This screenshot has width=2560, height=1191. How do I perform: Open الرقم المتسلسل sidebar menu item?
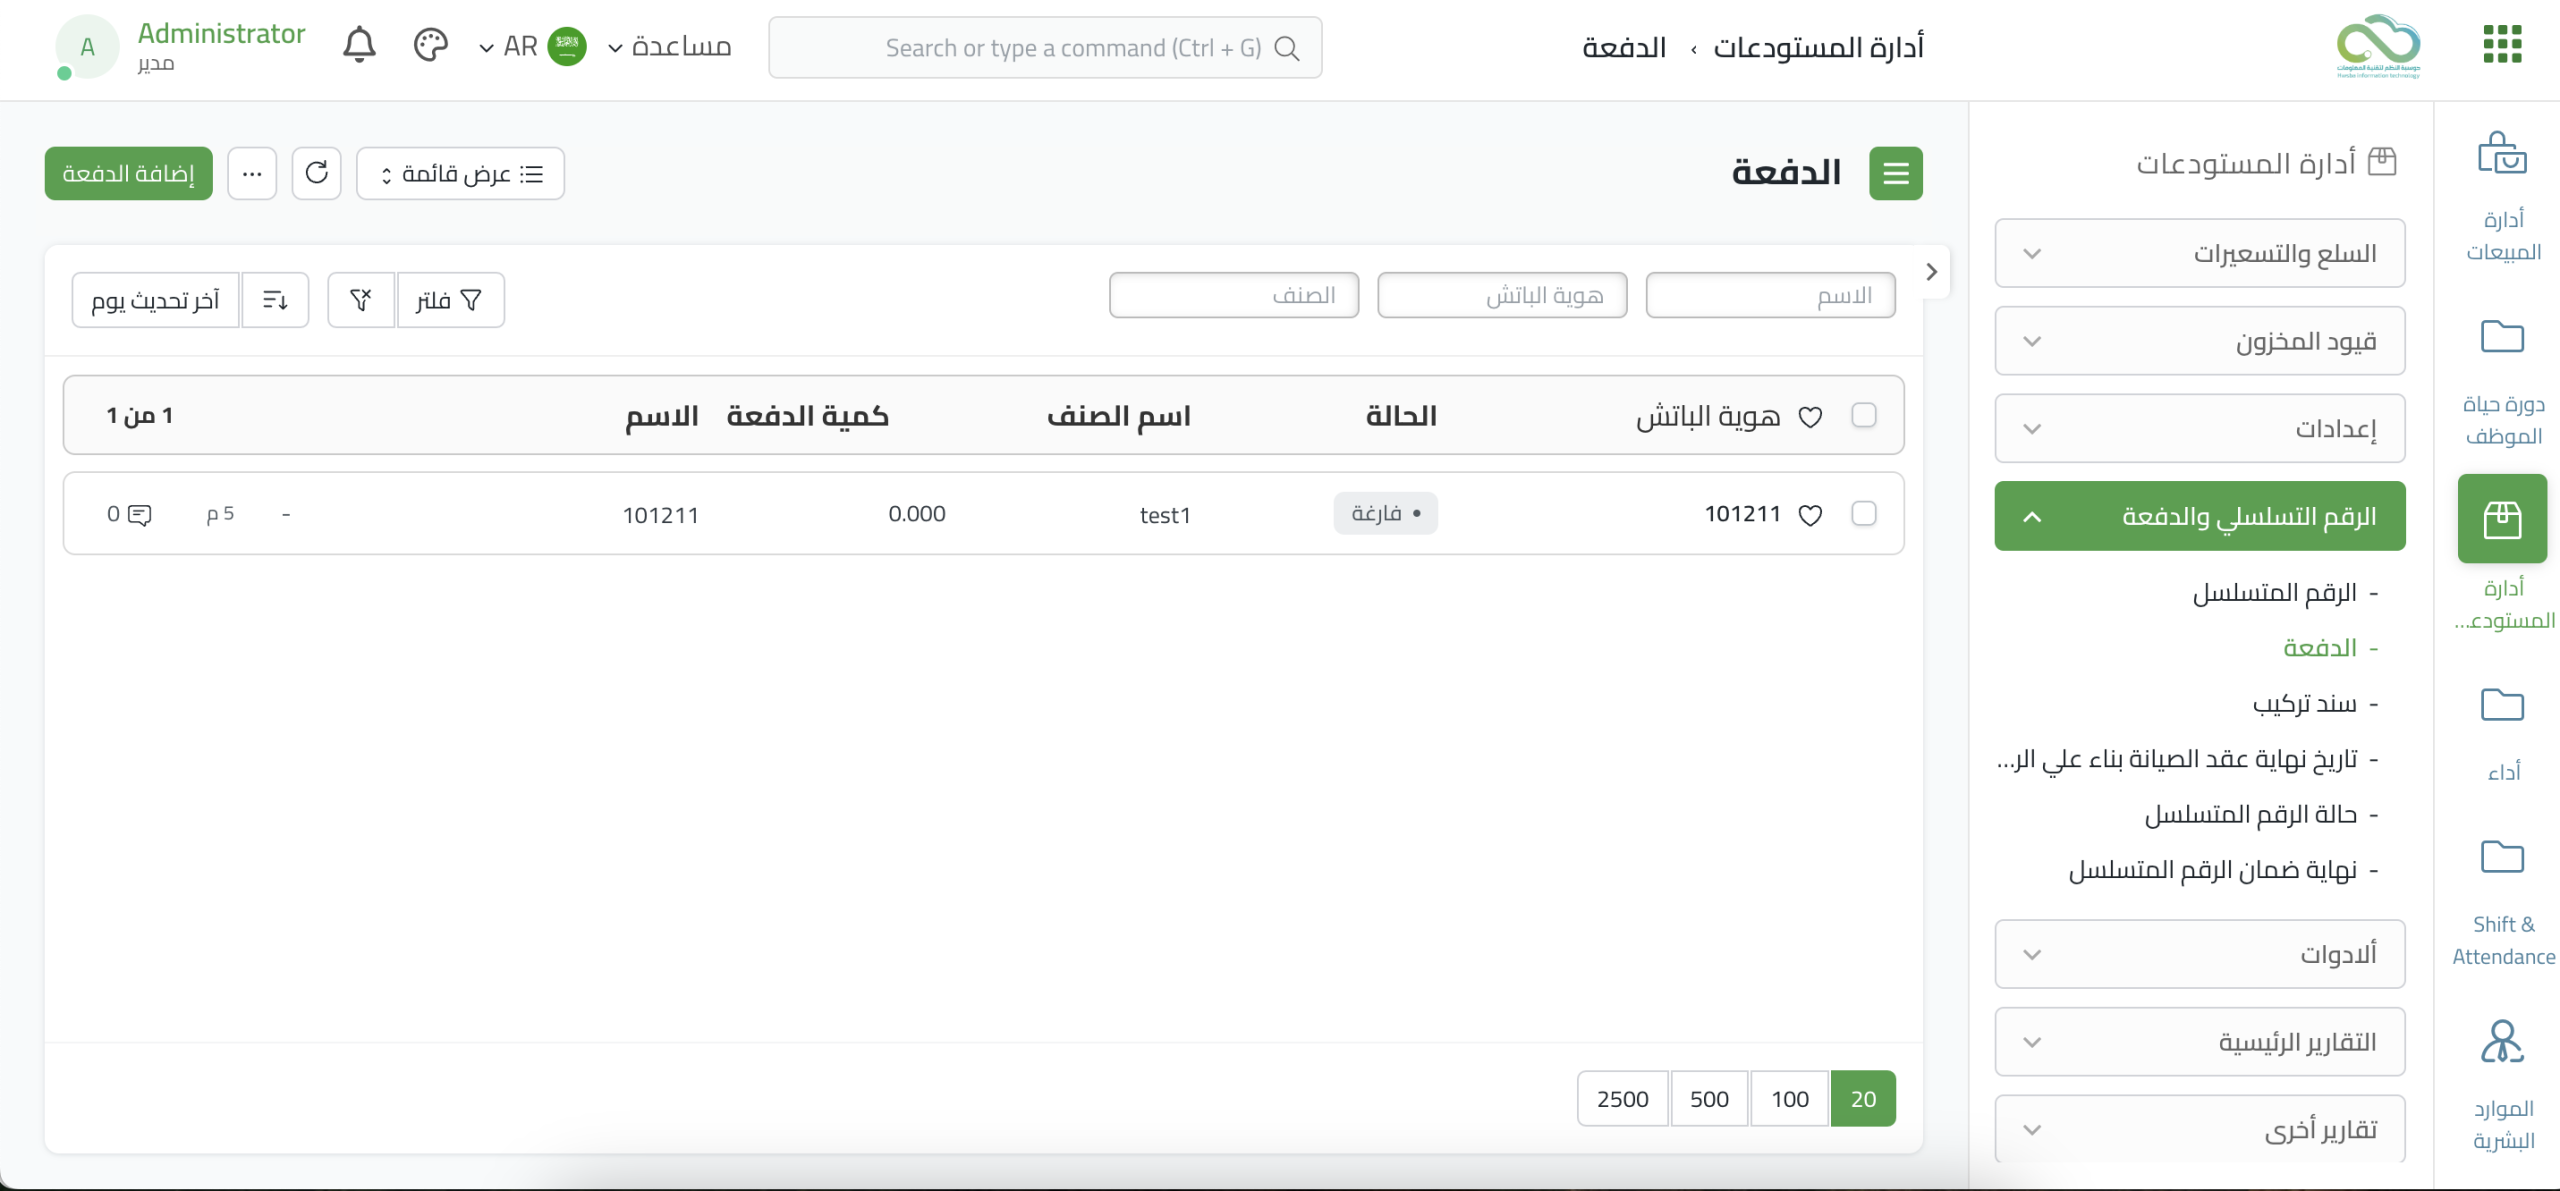tap(2274, 593)
